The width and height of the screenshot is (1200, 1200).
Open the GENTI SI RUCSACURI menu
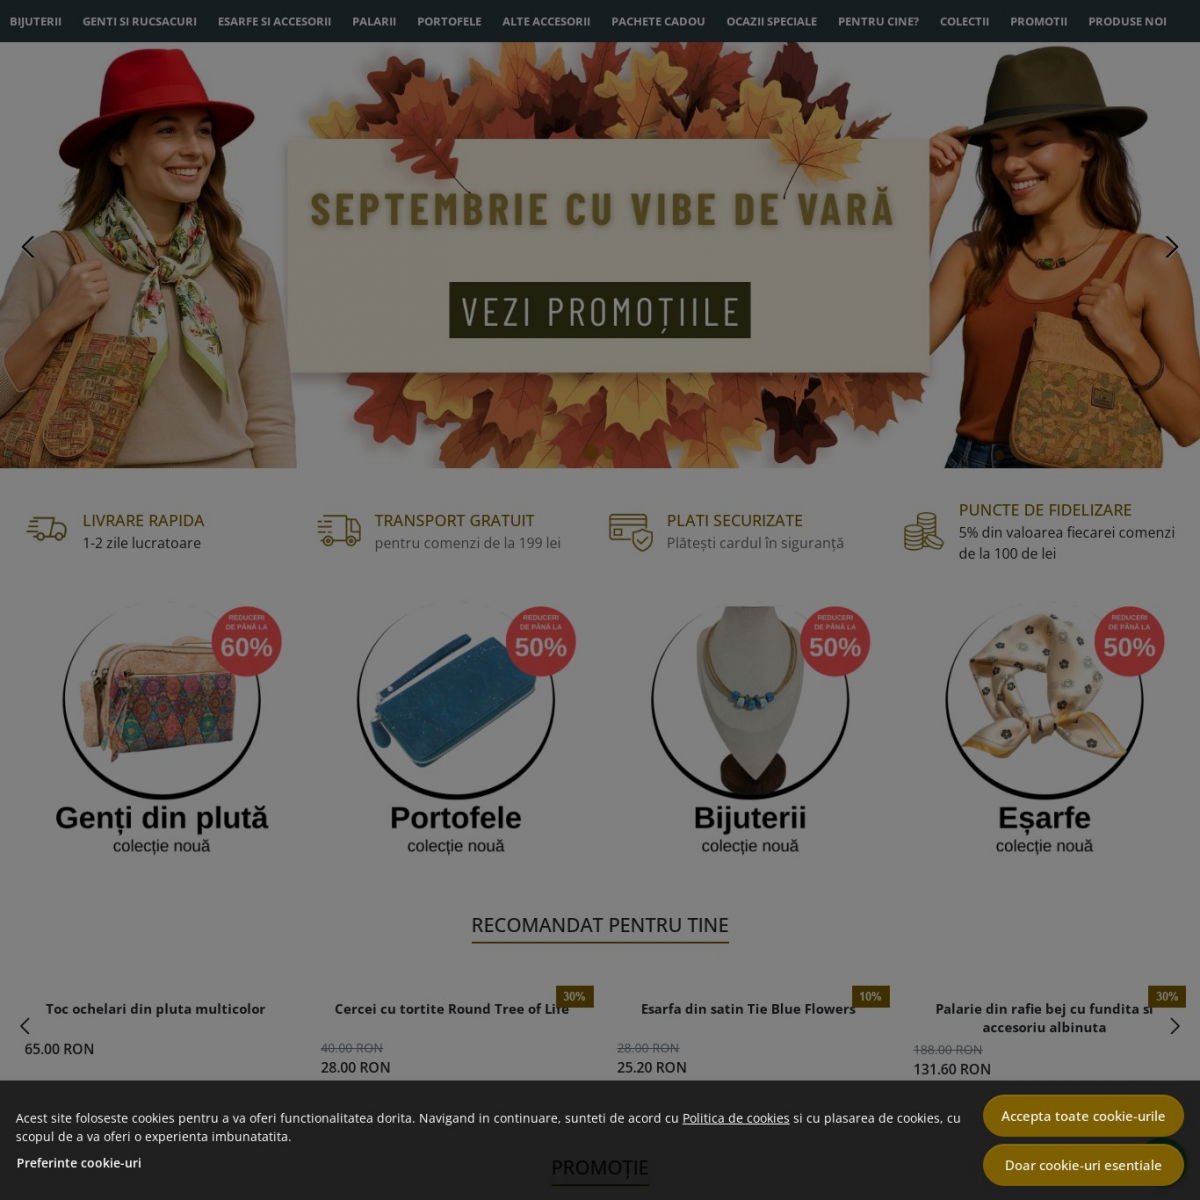point(140,21)
